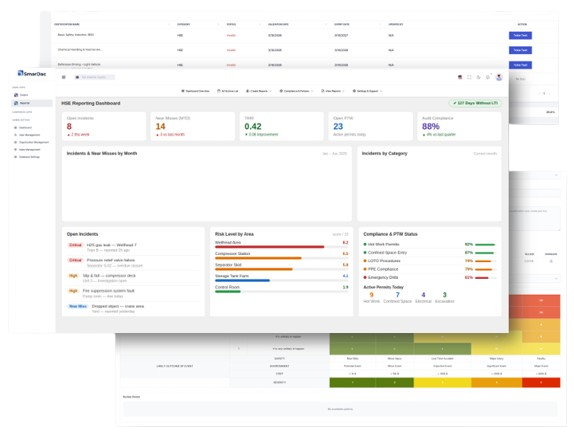Screen dimensions: 574x435
Task: Click Take Test for Defensive Driving in back window
Action: pyautogui.click(x=520, y=65)
